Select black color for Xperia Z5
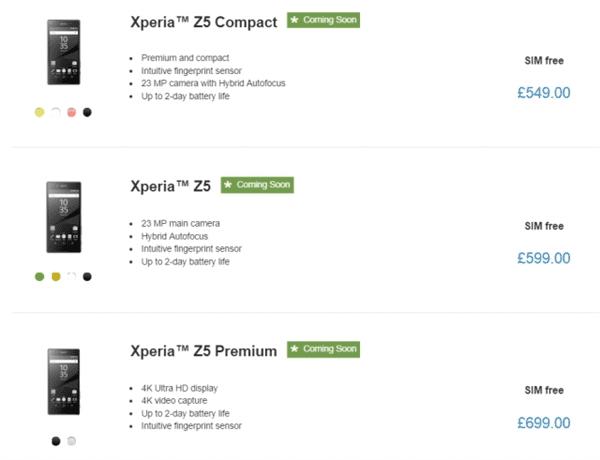 (87, 276)
